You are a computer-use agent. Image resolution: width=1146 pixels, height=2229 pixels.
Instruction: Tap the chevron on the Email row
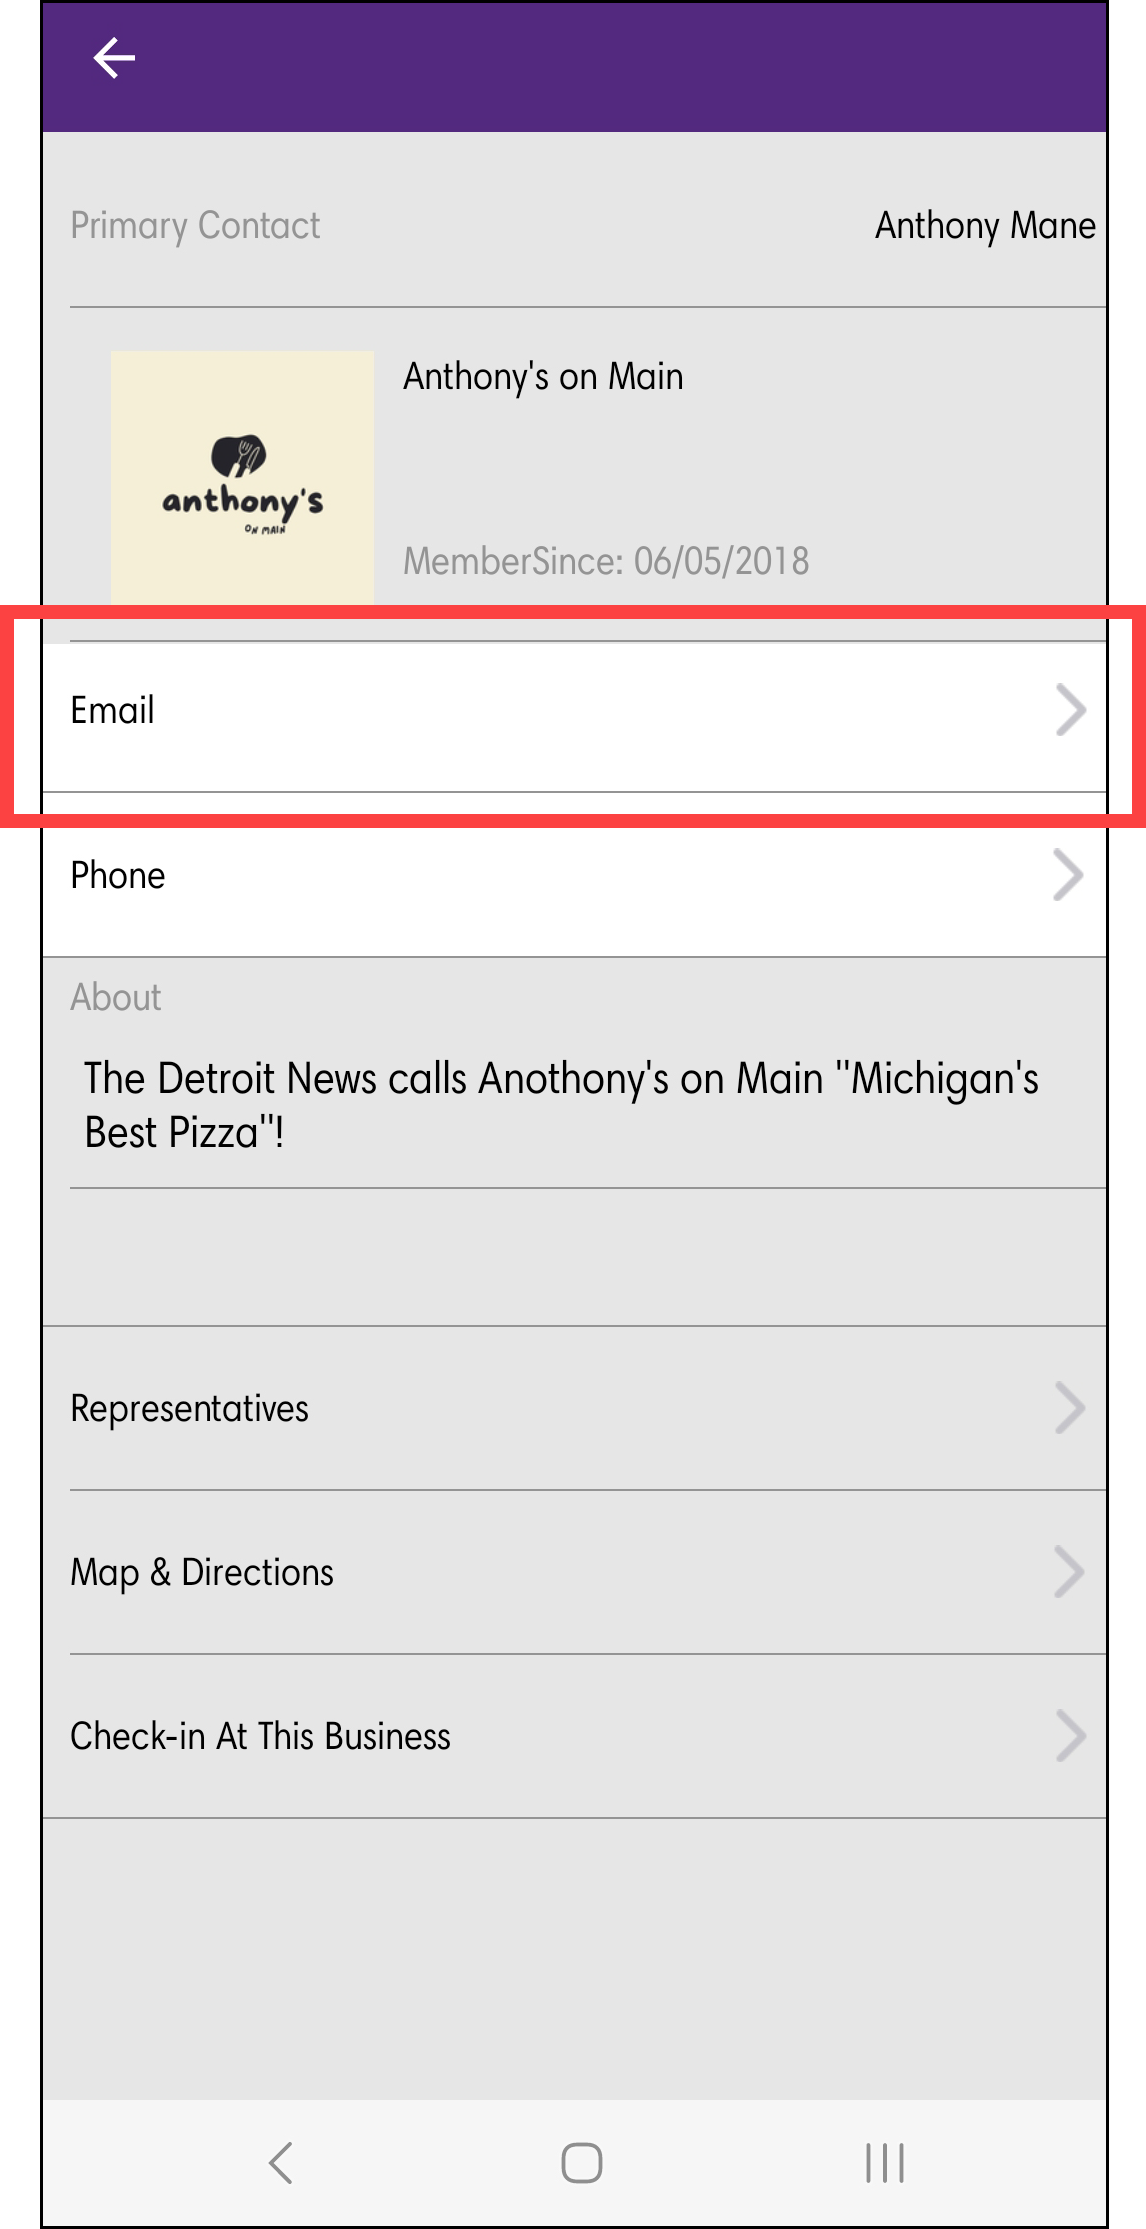[x=1070, y=711]
